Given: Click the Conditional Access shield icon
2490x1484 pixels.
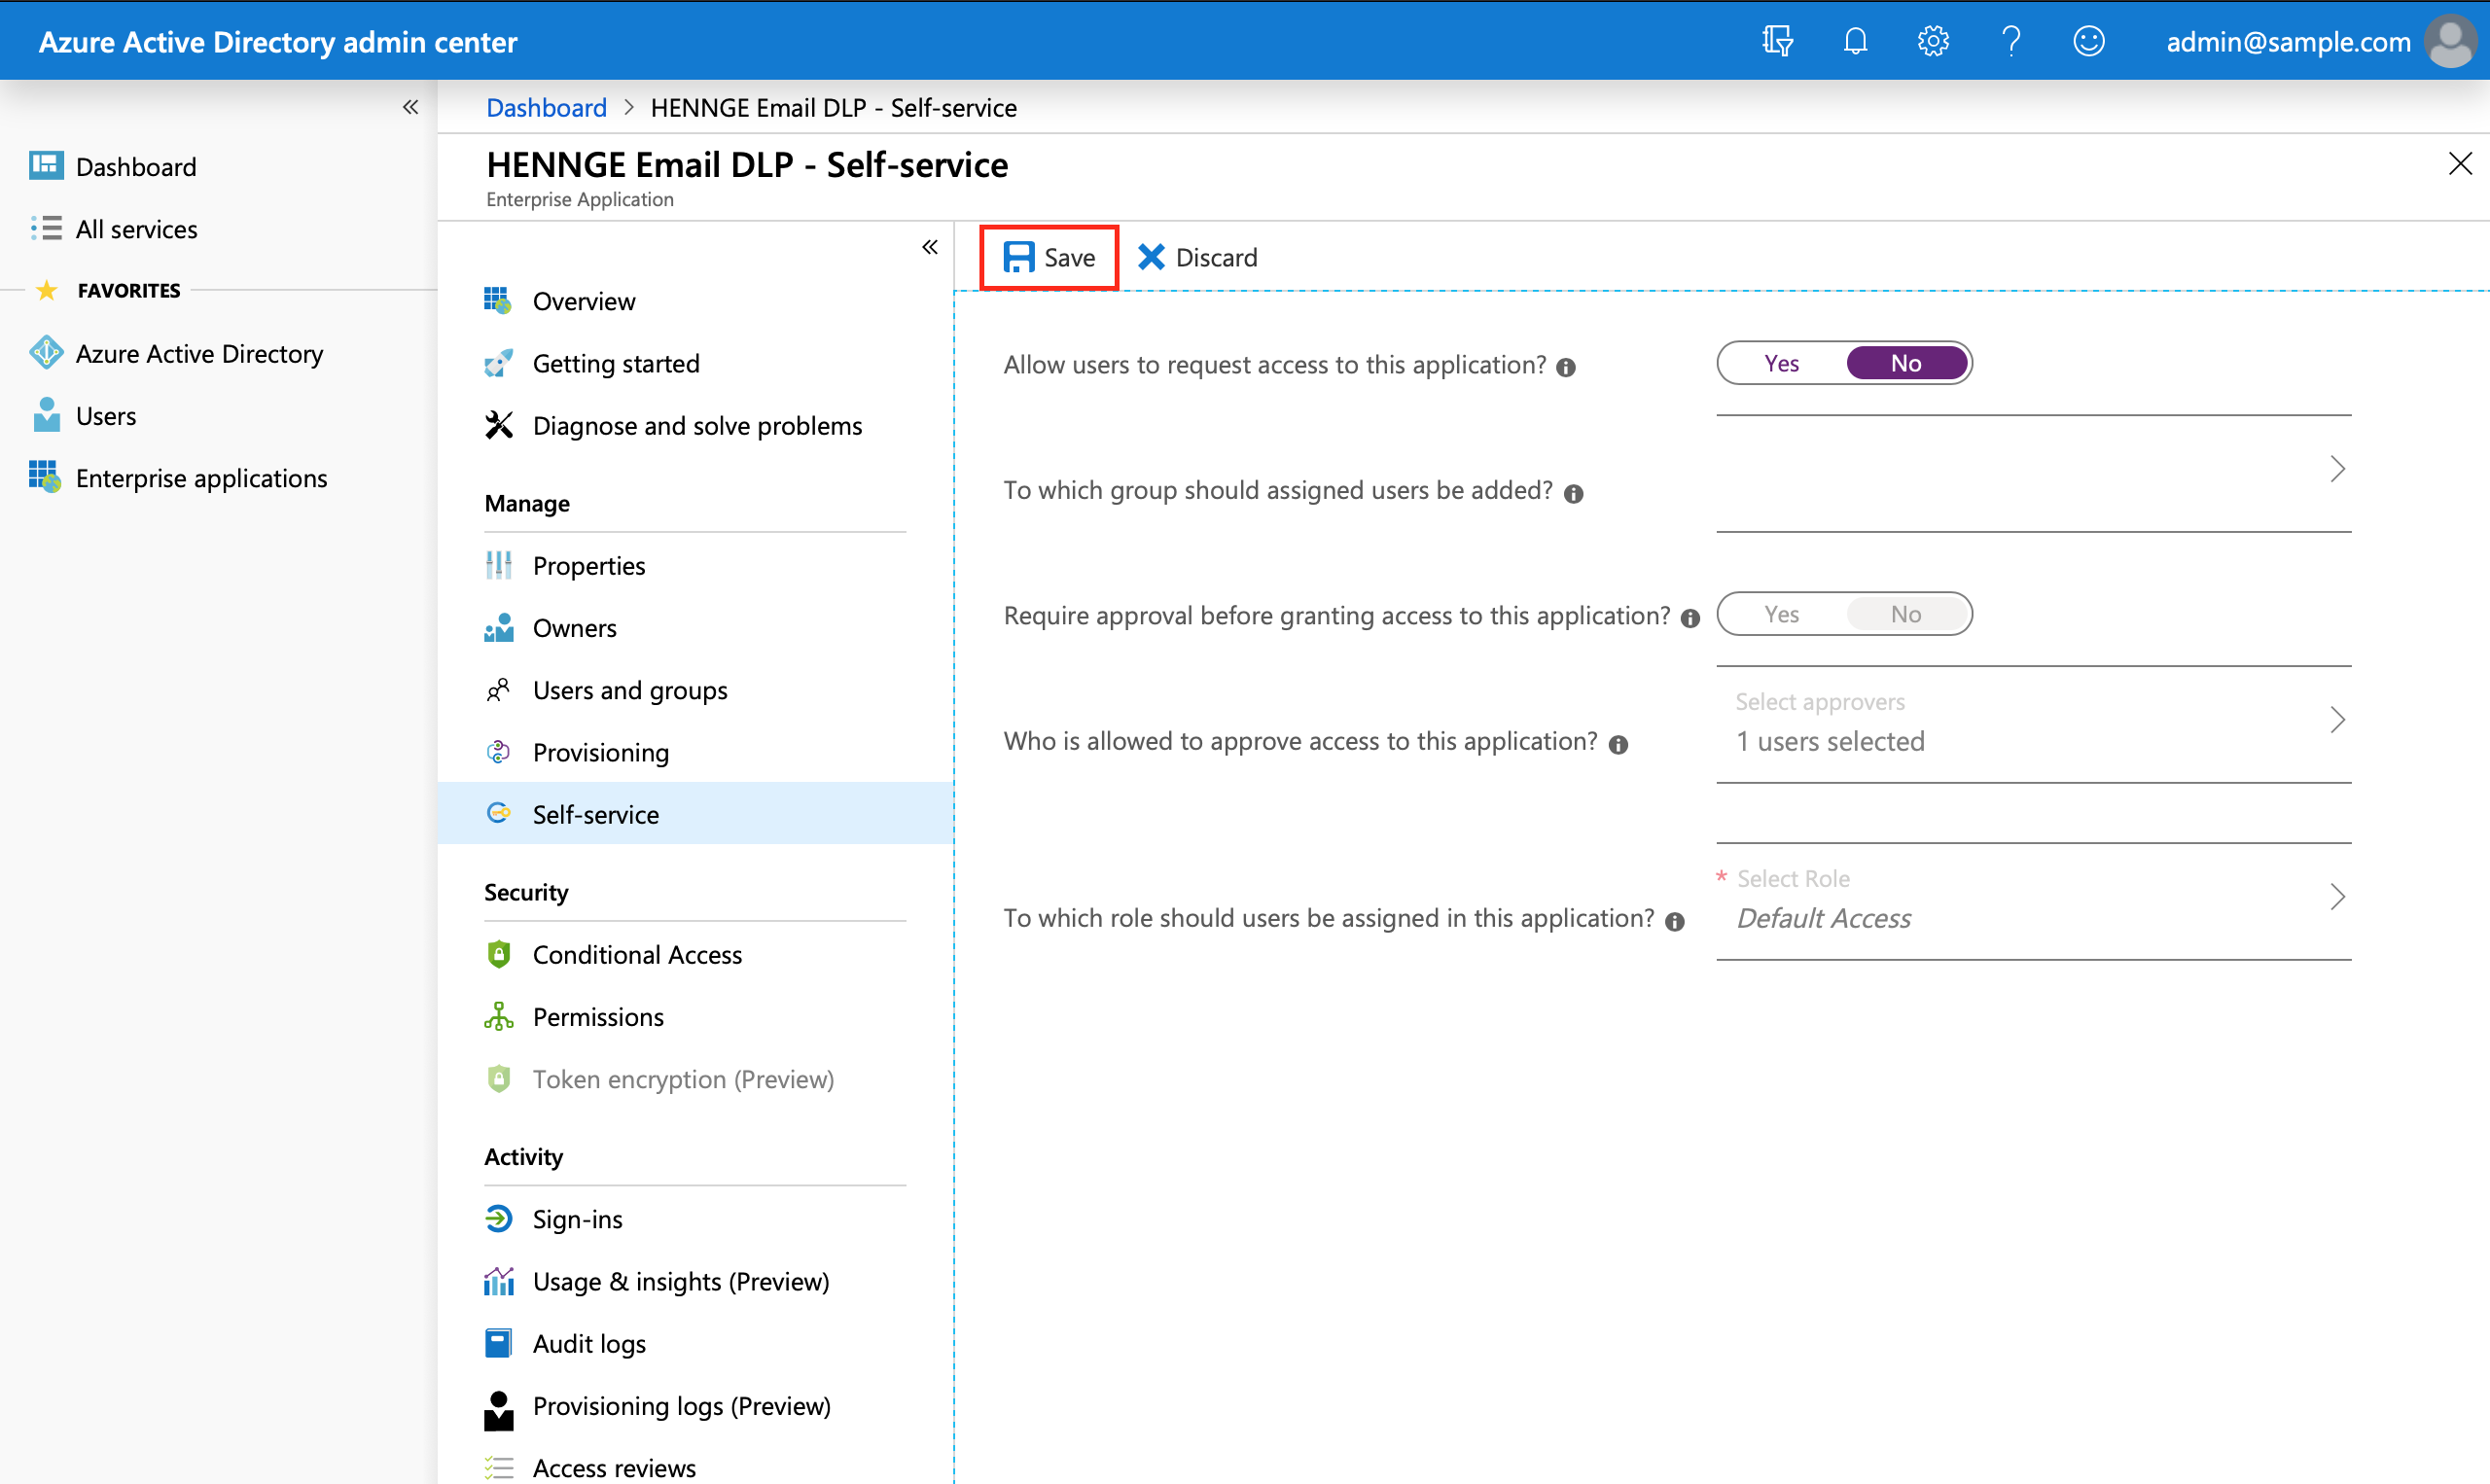Looking at the screenshot, I should 498,954.
